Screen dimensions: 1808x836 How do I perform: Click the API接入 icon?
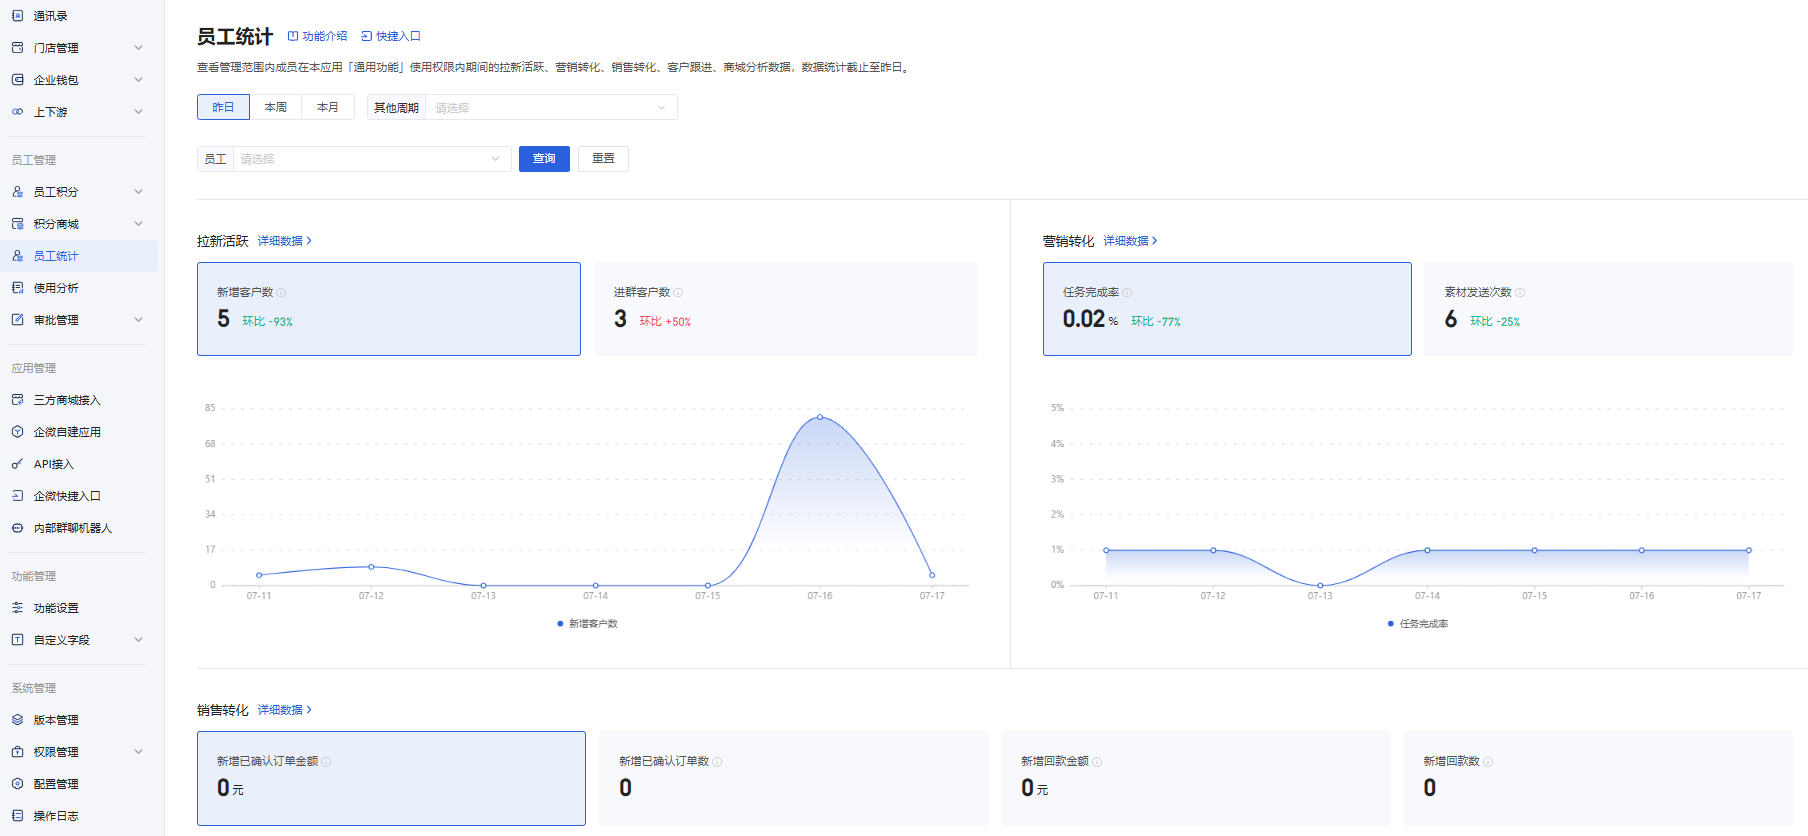click(17, 464)
